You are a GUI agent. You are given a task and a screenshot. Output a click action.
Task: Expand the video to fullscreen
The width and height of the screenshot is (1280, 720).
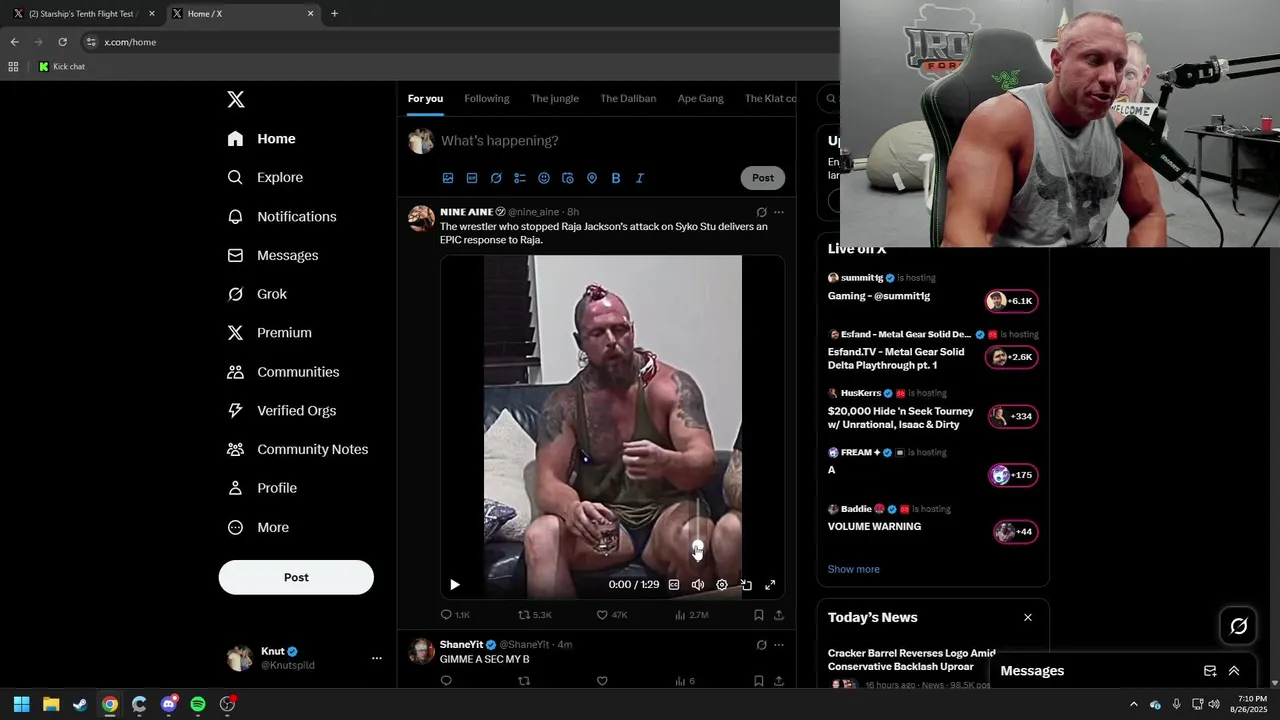(x=770, y=585)
